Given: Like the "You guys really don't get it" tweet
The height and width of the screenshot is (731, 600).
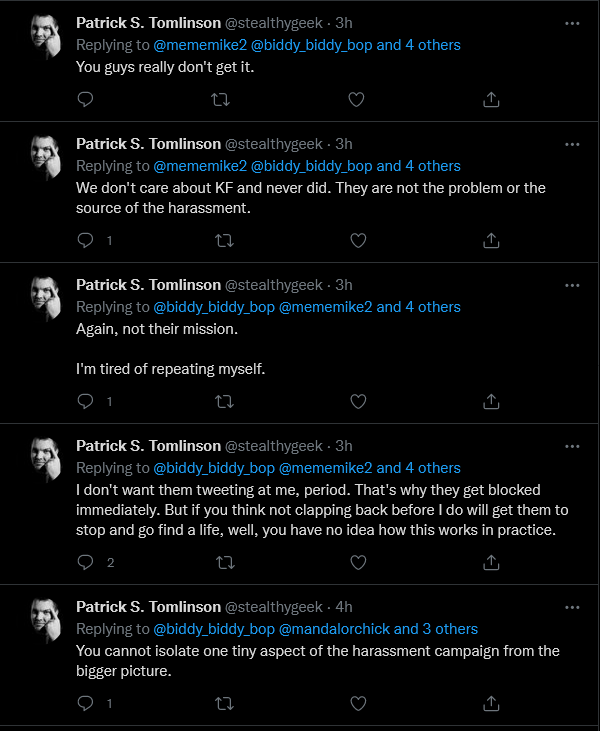Looking at the screenshot, I should pos(356,99).
